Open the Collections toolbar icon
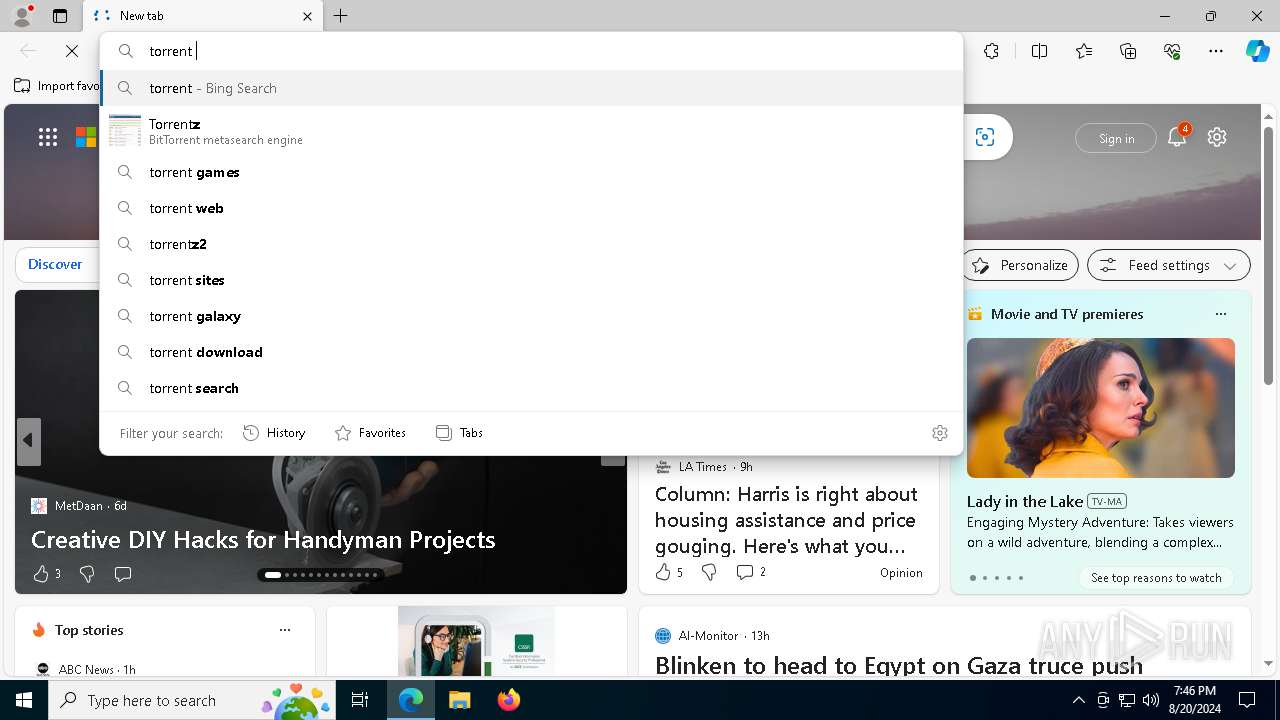The width and height of the screenshot is (1280, 720). (1128, 51)
